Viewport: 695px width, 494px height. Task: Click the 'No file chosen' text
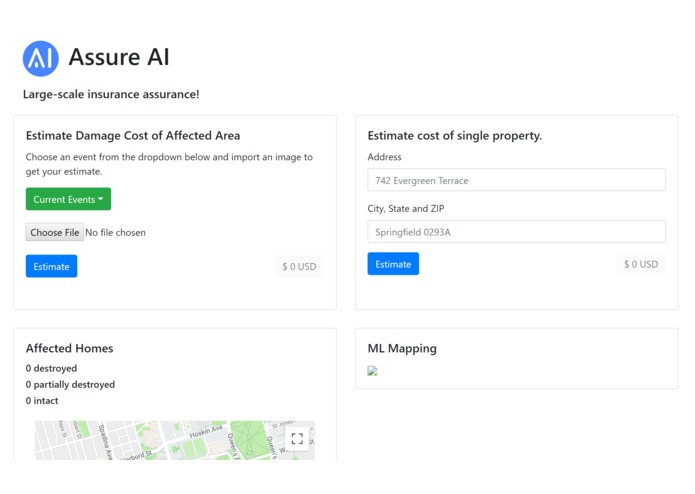click(x=115, y=233)
